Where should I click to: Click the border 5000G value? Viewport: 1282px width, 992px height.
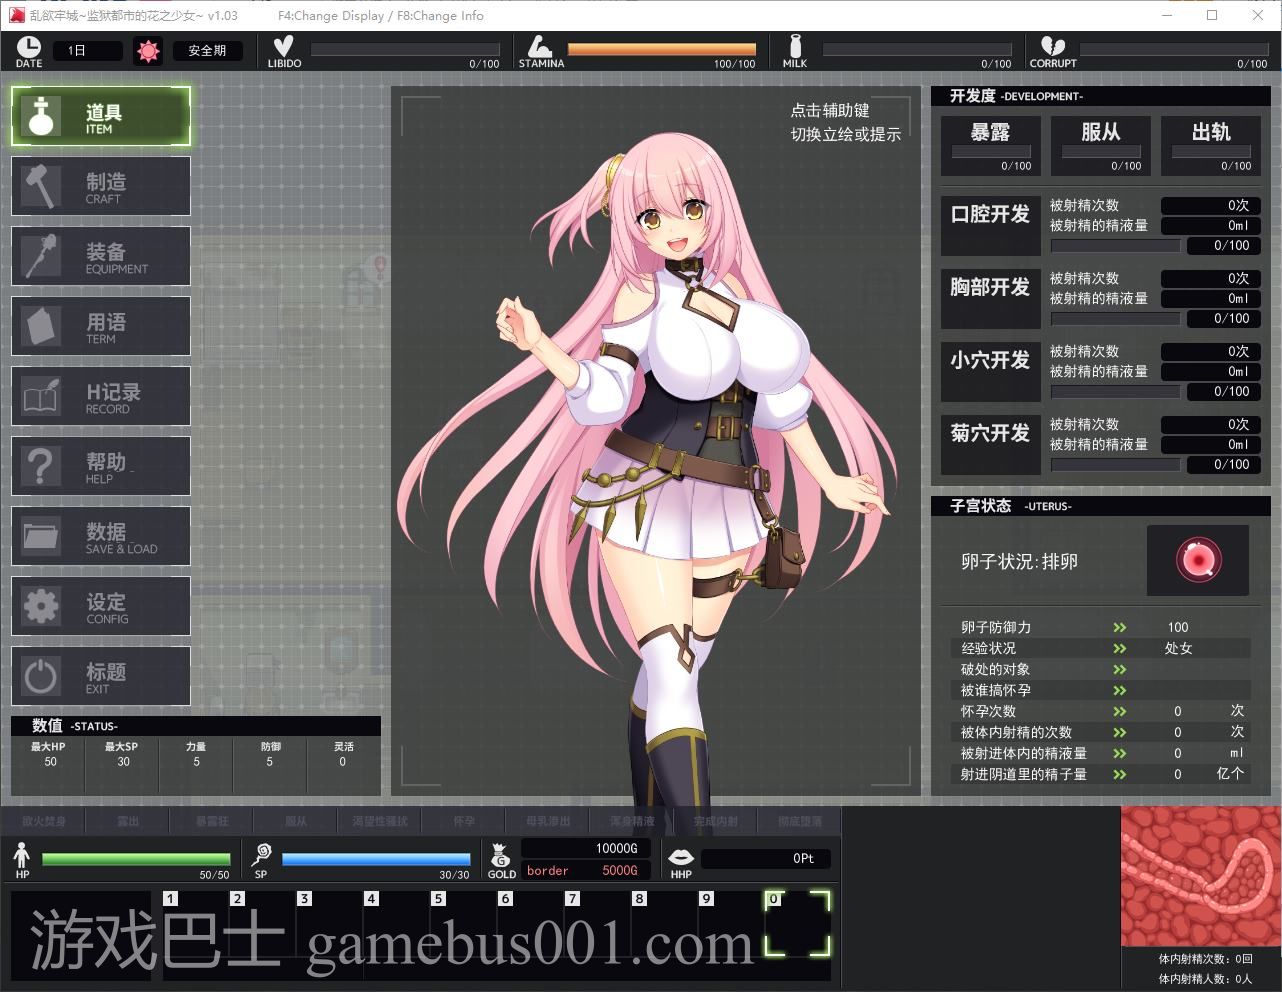click(586, 870)
